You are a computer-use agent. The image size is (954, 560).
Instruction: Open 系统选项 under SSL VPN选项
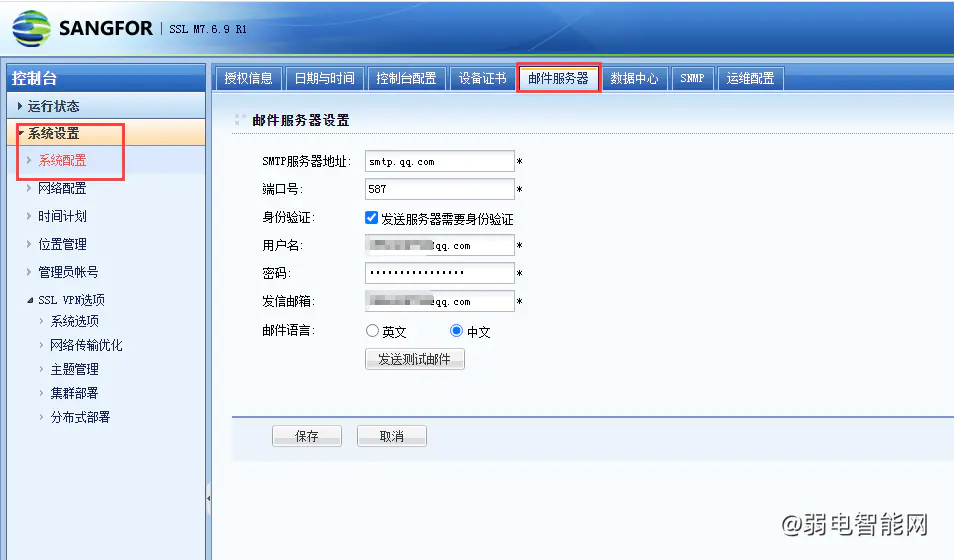point(74,321)
